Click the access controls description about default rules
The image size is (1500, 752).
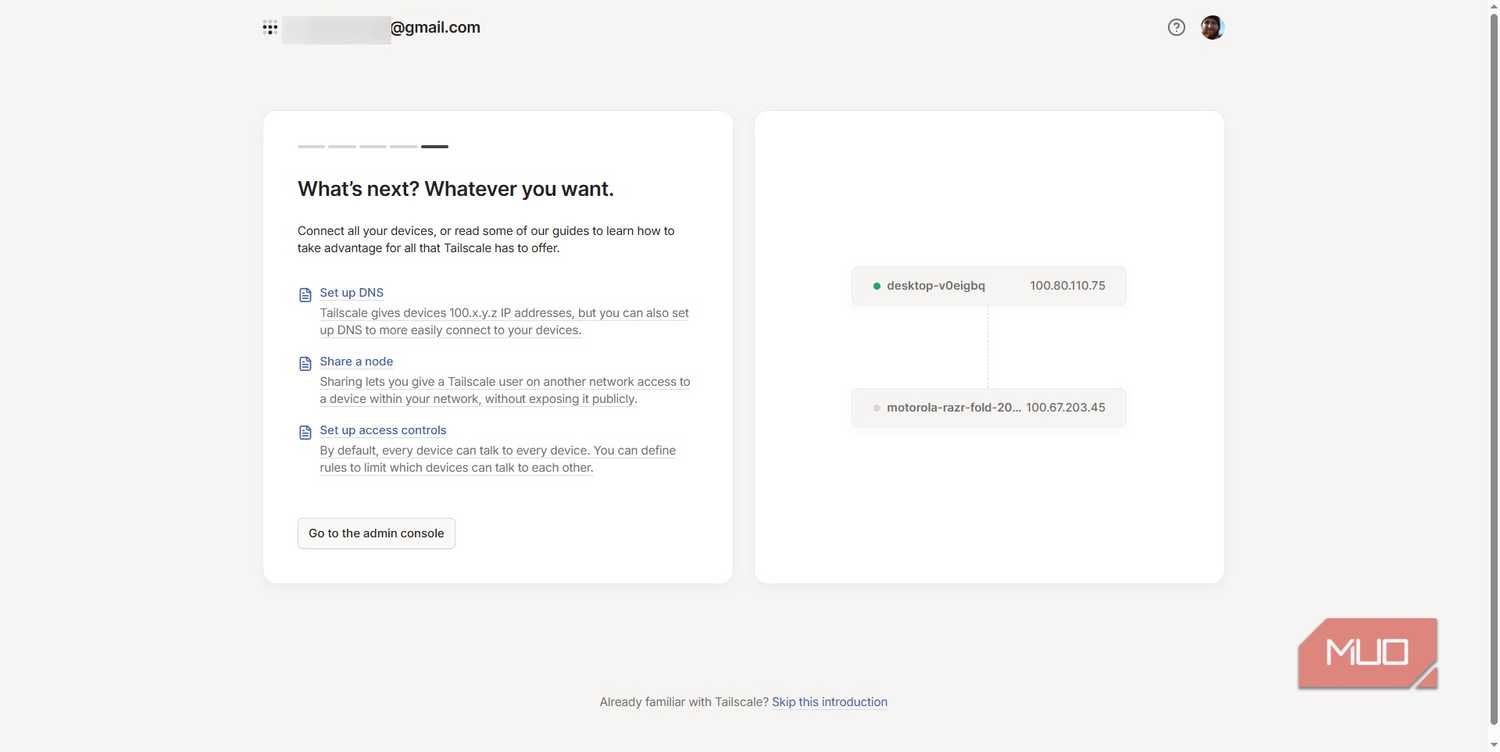[x=498, y=459]
